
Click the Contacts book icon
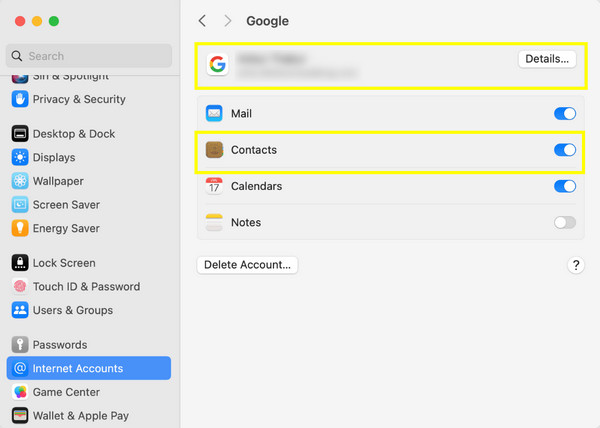click(x=214, y=150)
